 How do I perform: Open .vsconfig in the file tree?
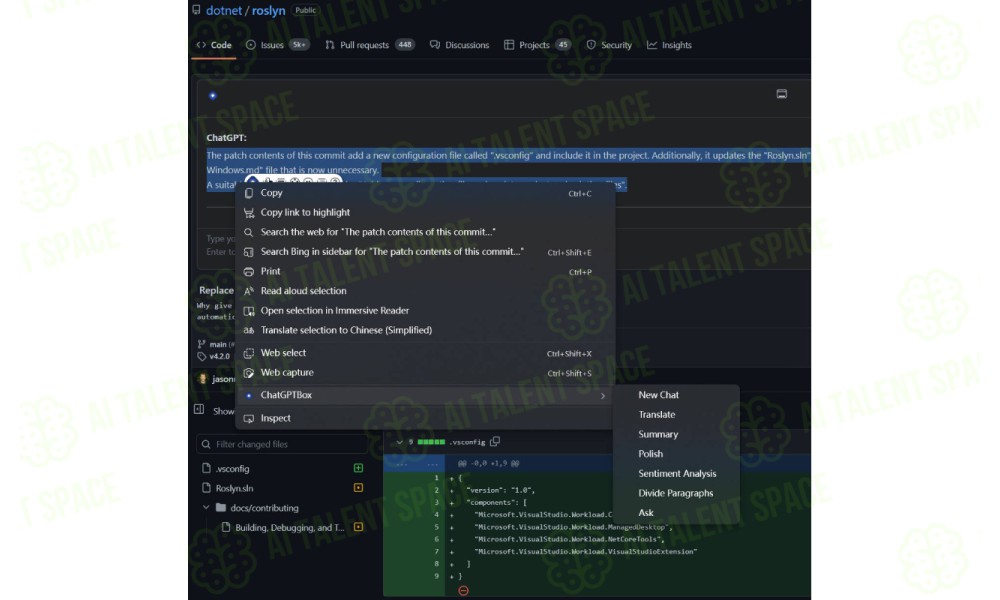coord(232,469)
